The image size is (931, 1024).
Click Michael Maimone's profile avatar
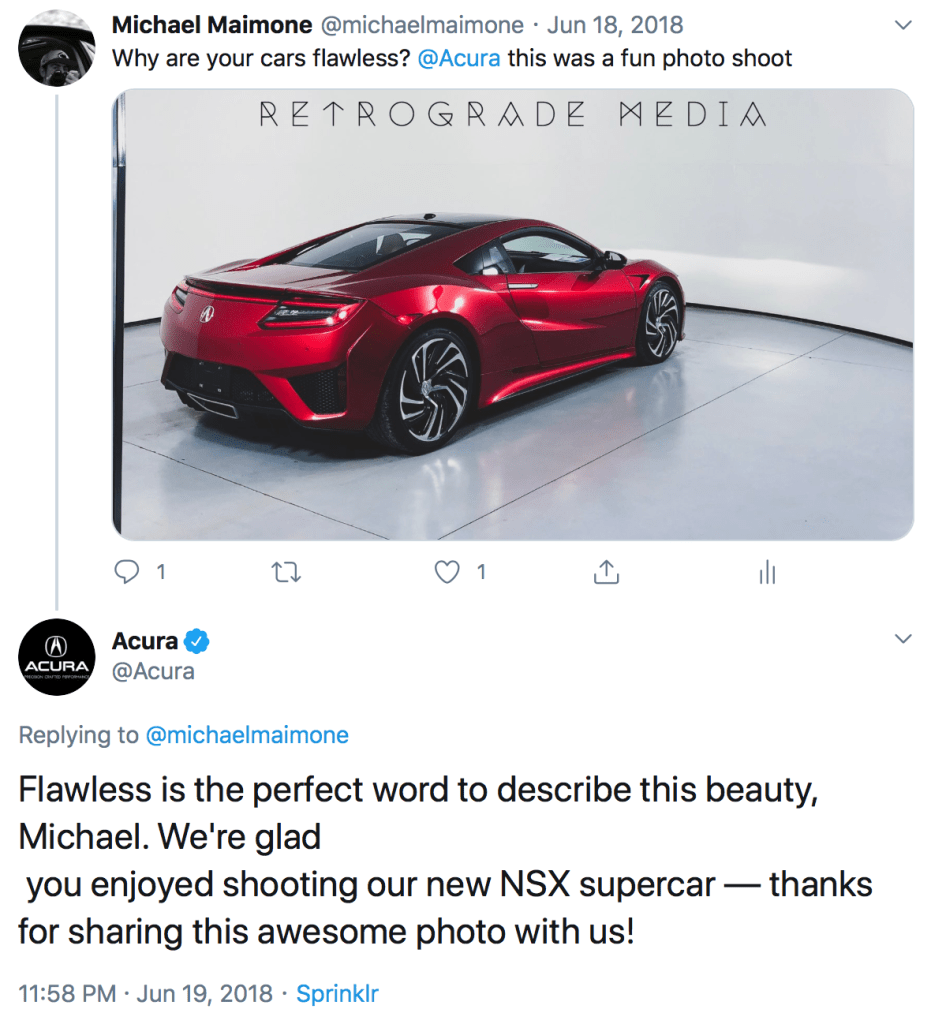[57, 49]
